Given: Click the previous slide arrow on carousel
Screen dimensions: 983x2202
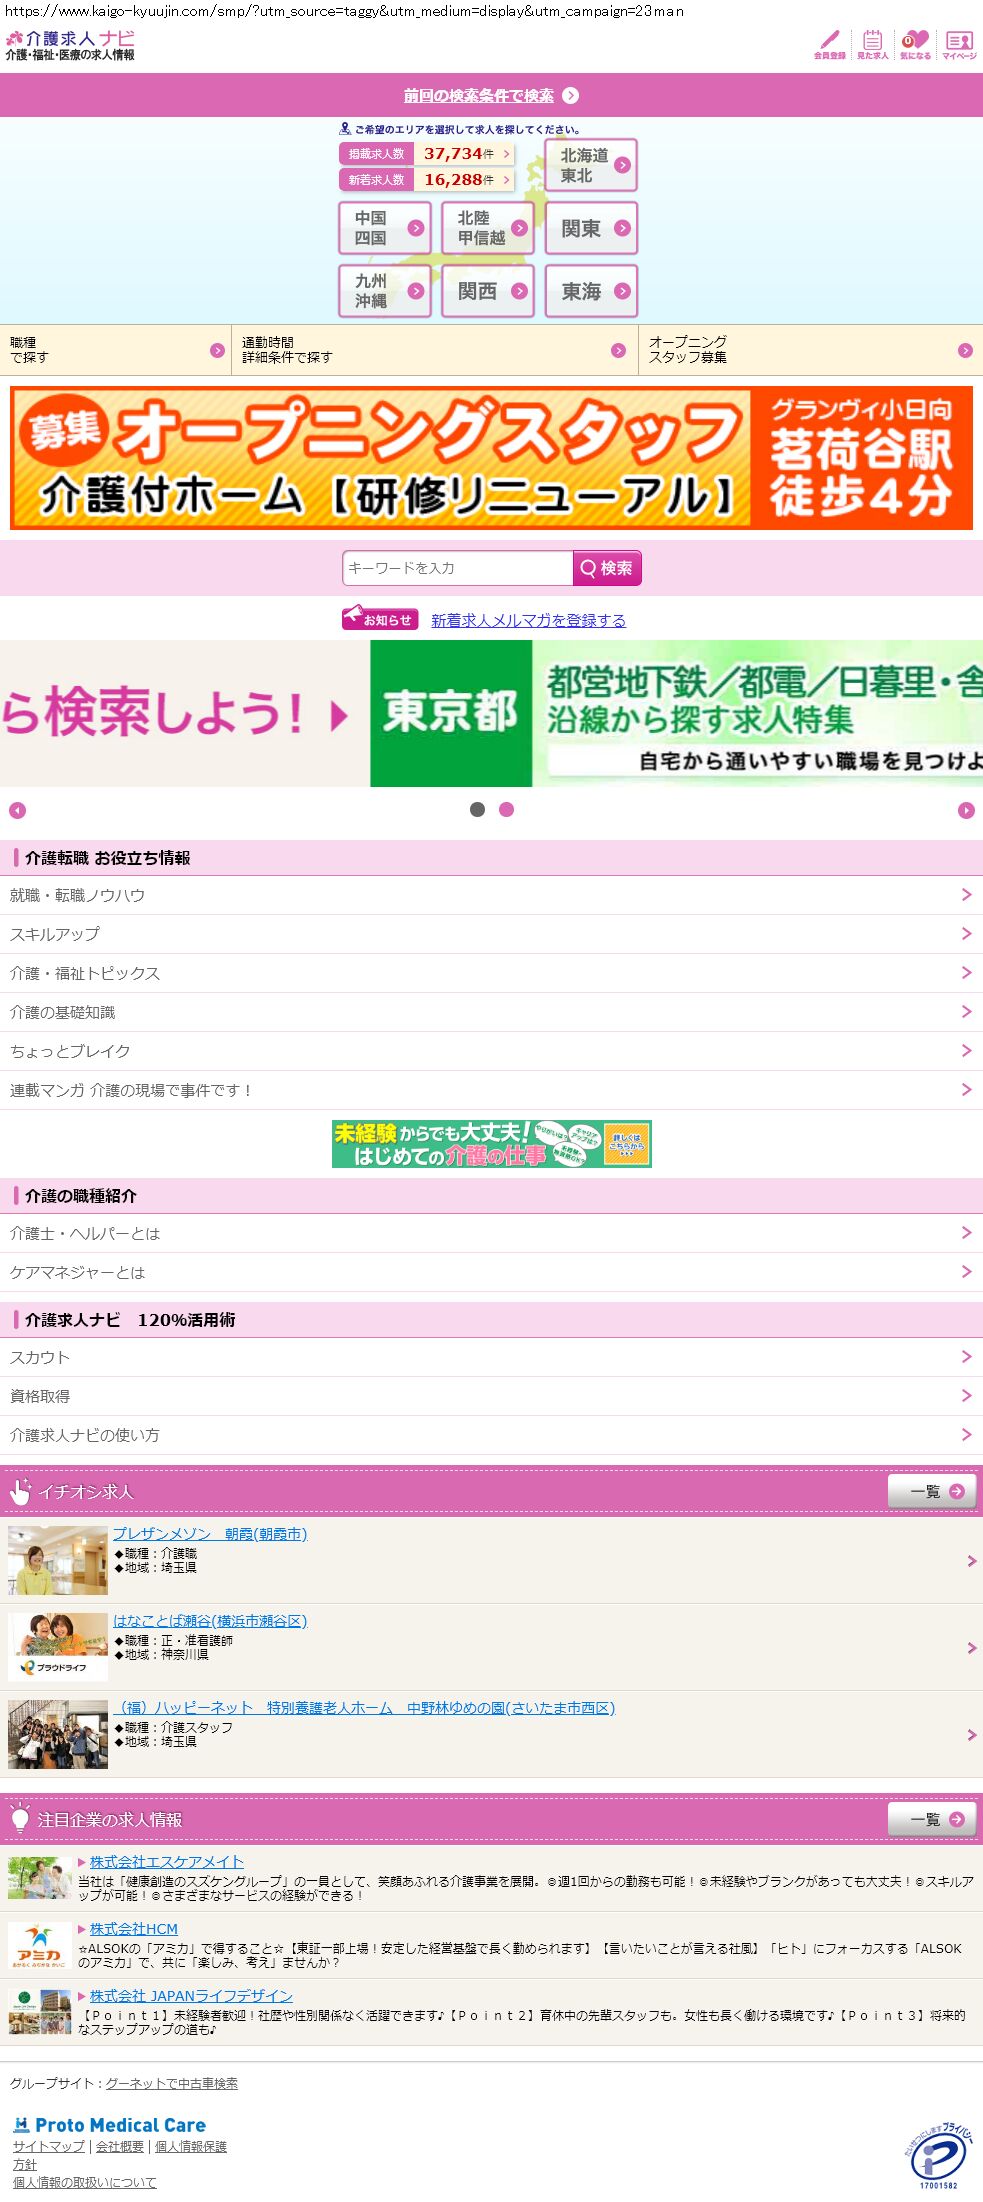Looking at the screenshot, I should click(x=17, y=810).
